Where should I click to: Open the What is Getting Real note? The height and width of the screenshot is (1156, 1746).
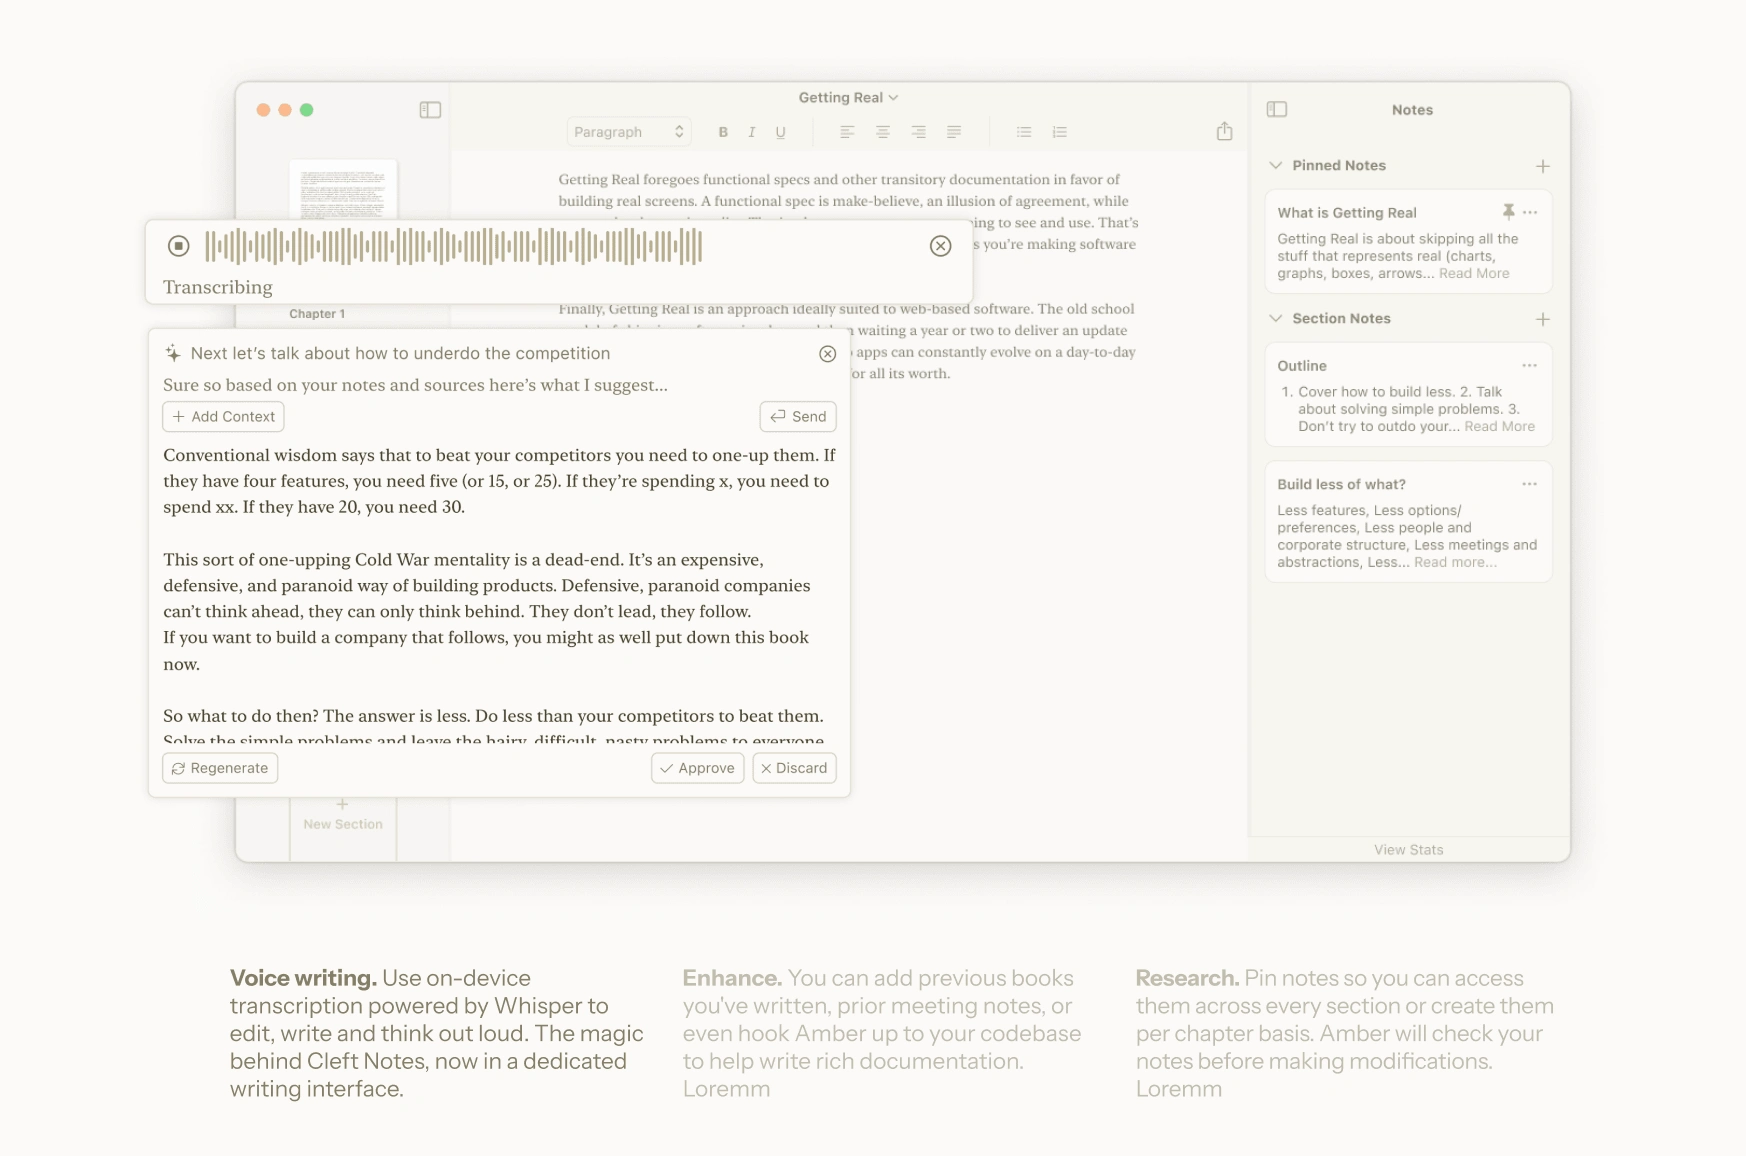(1408, 242)
